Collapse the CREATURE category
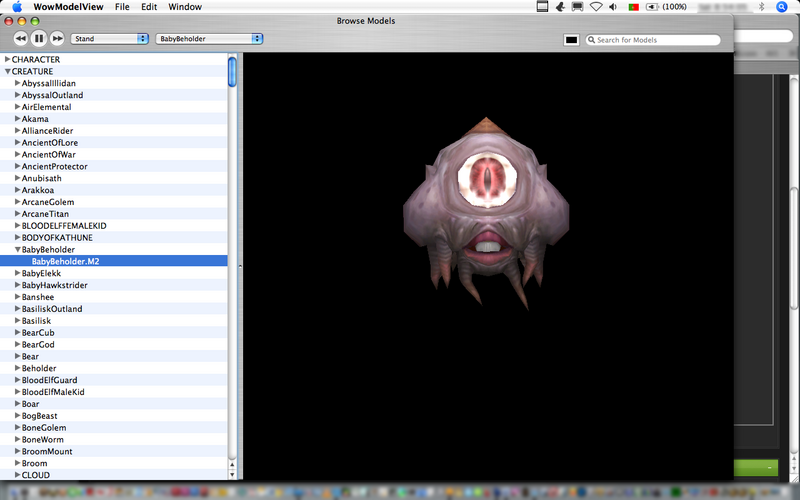This screenshot has height=500, width=800. pos(7,71)
